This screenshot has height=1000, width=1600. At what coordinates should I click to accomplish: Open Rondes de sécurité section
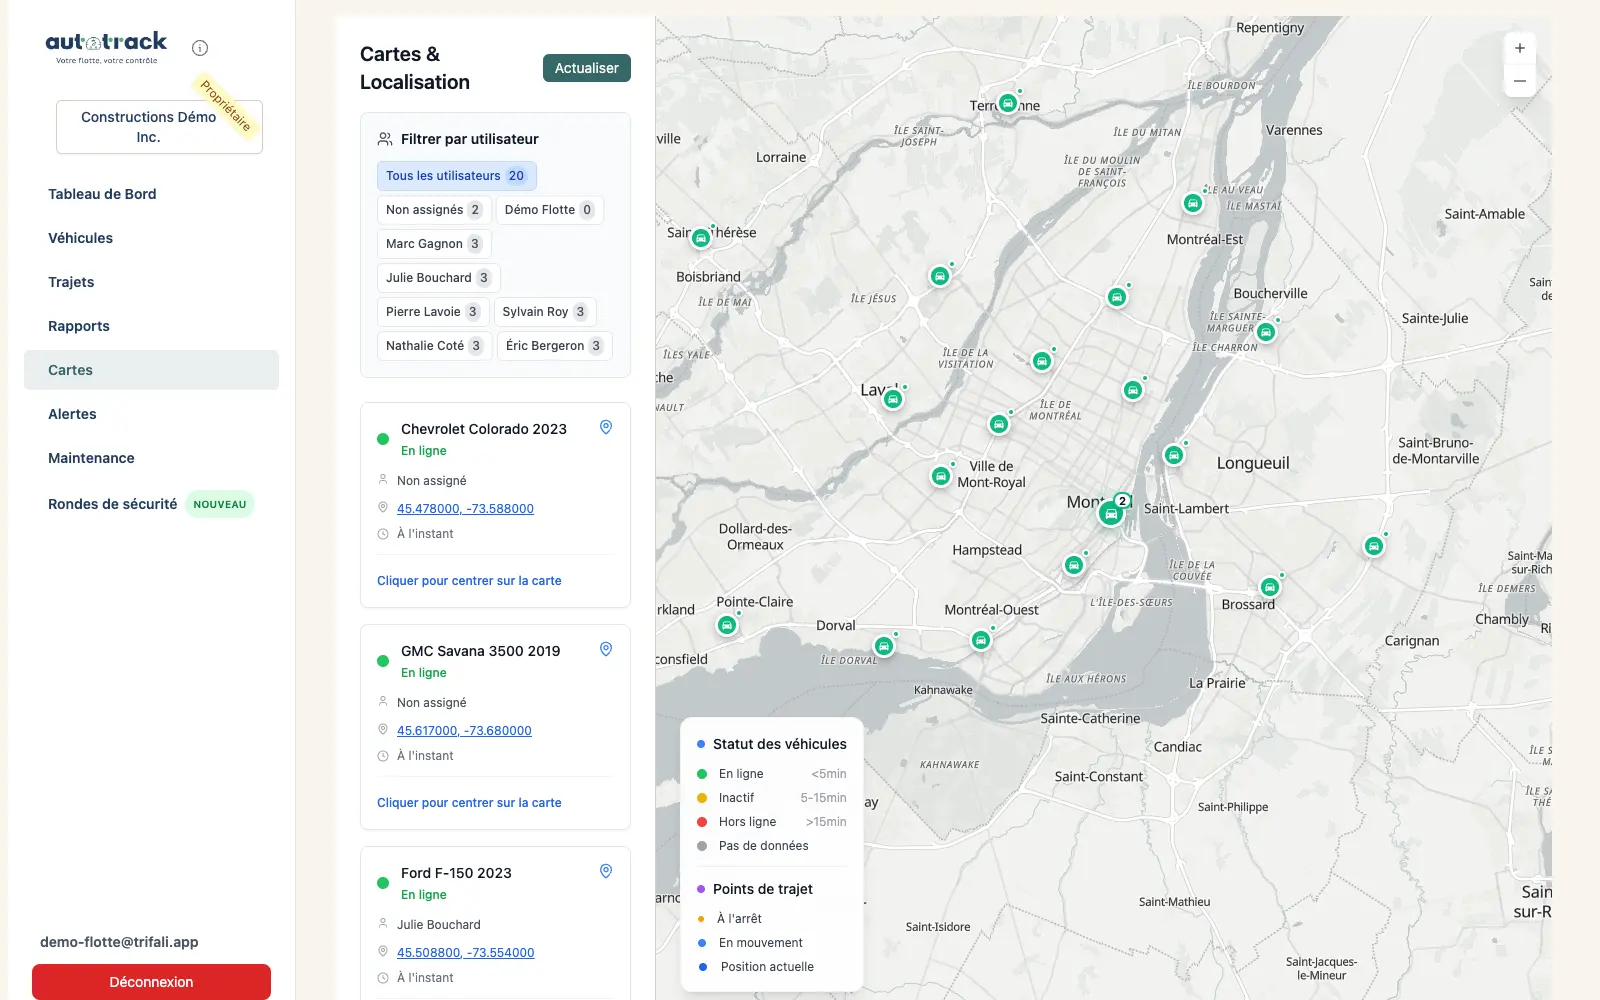pyautogui.click(x=151, y=504)
